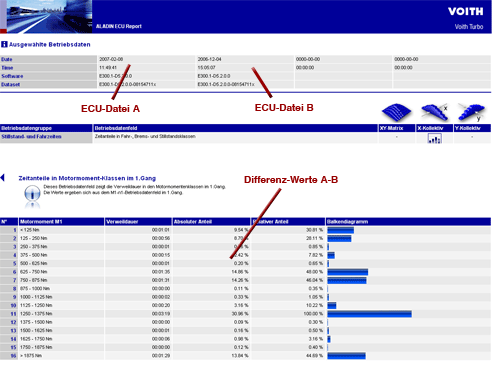Open the Stillstand- und Fahrzeiten link
Viewport: 500px width, 366px height.
(x=31, y=137)
